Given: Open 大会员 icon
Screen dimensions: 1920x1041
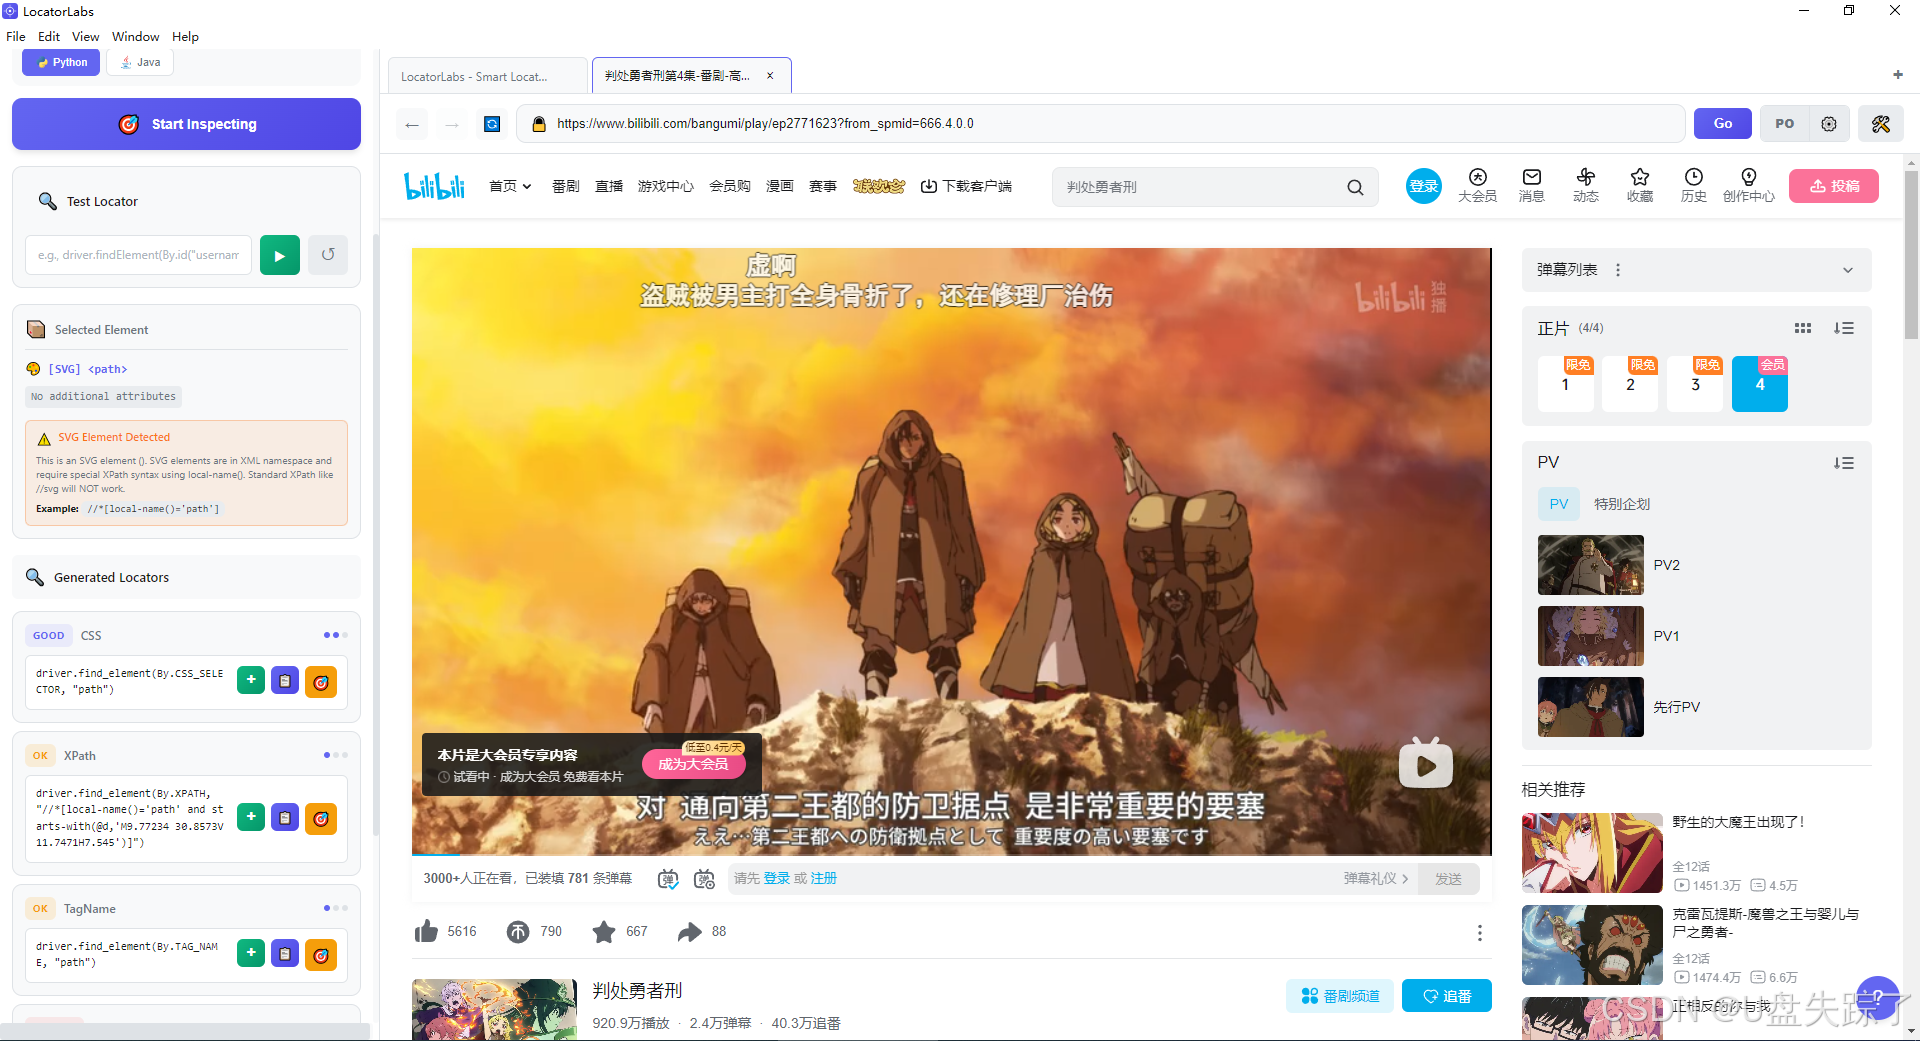Looking at the screenshot, I should click(x=1478, y=185).
